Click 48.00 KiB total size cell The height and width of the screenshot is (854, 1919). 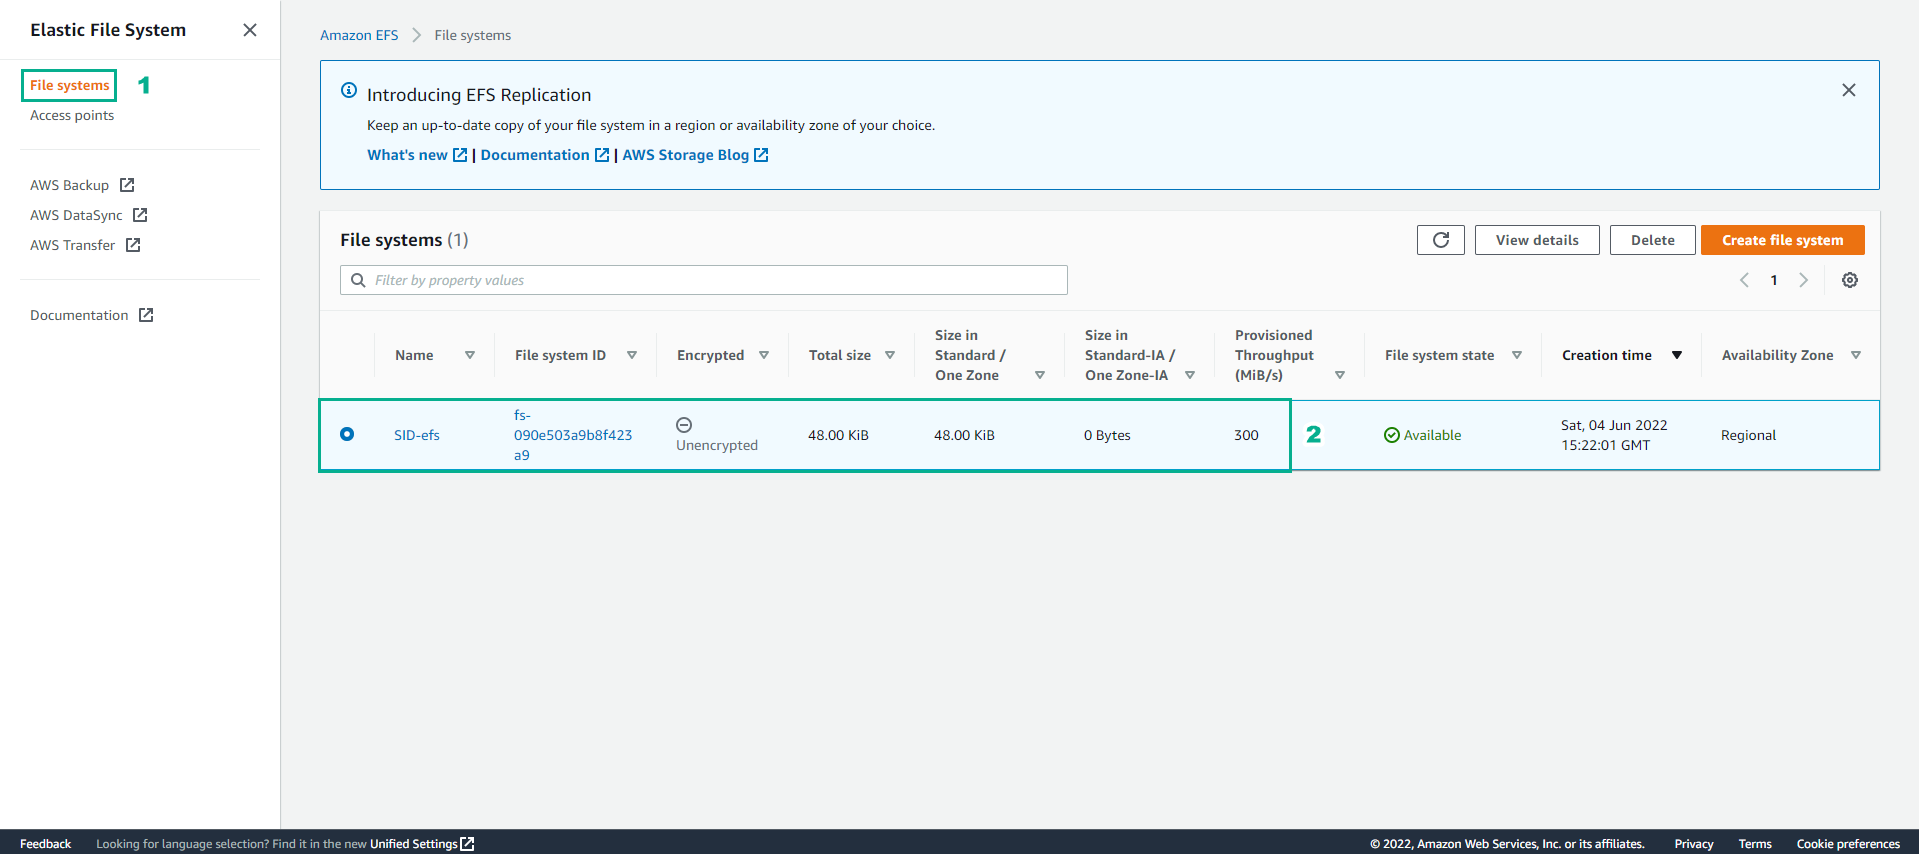click(838, 435)
